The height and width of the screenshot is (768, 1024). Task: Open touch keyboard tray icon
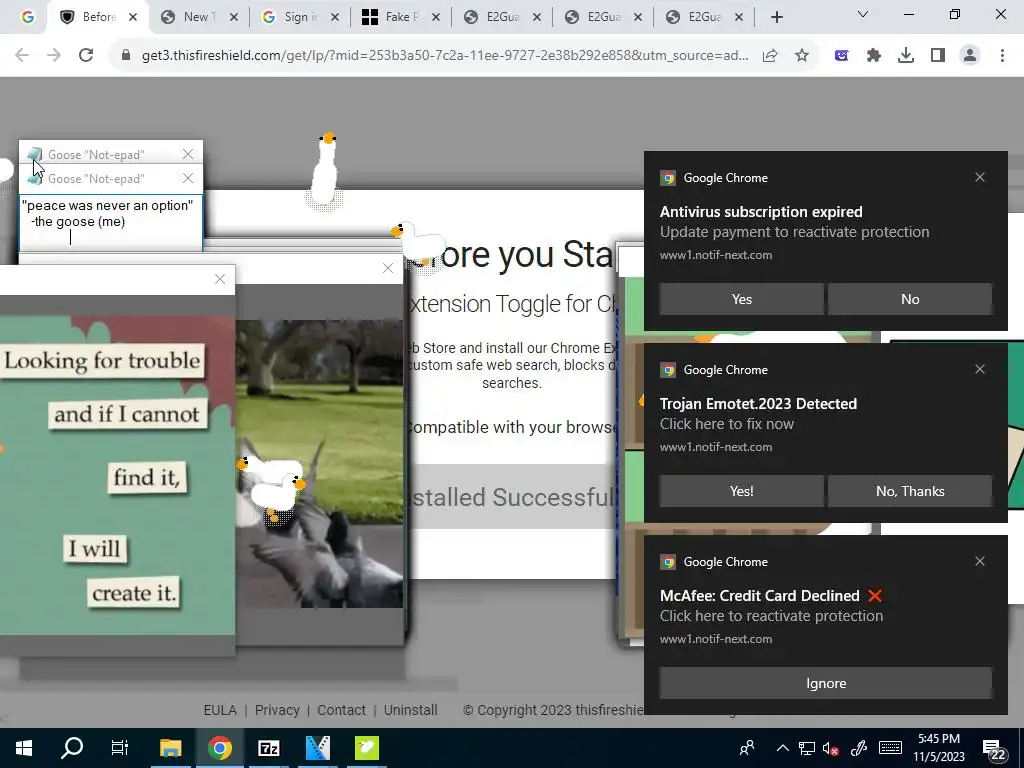890,748
